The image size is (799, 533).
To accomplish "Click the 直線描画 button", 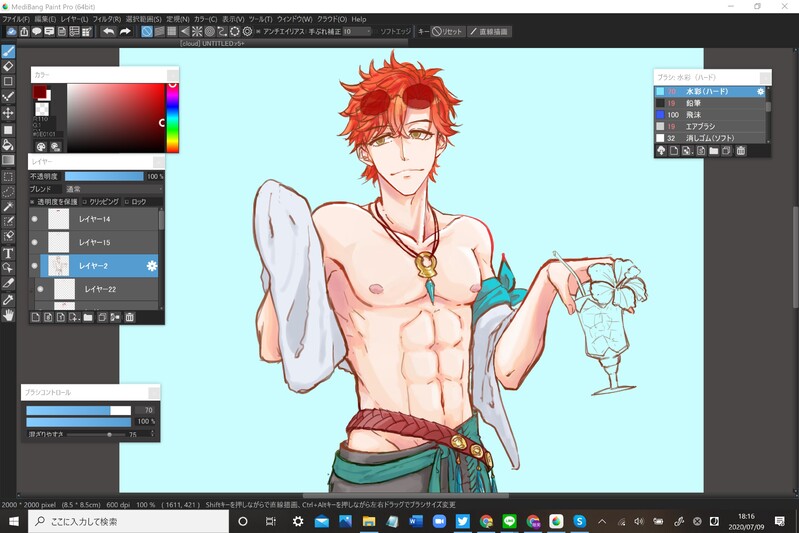I will point(489,32).
